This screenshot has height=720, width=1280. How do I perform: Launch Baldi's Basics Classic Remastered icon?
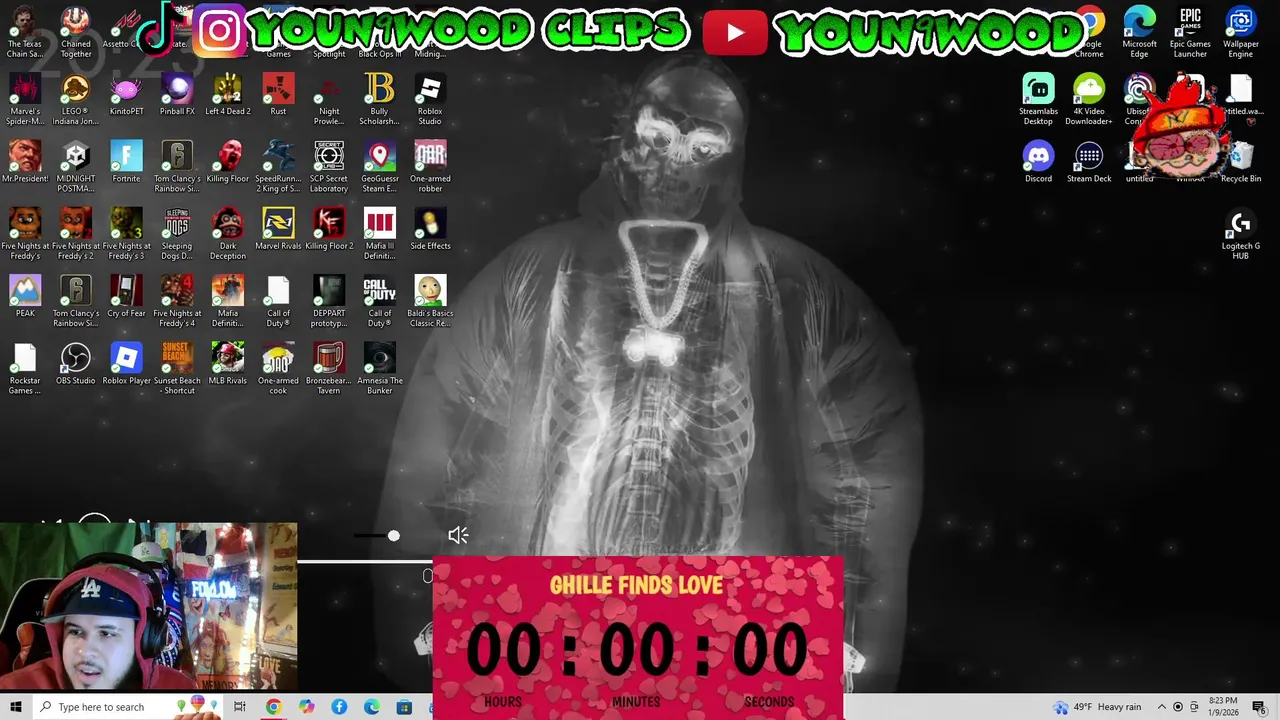(x=430, y=301)
